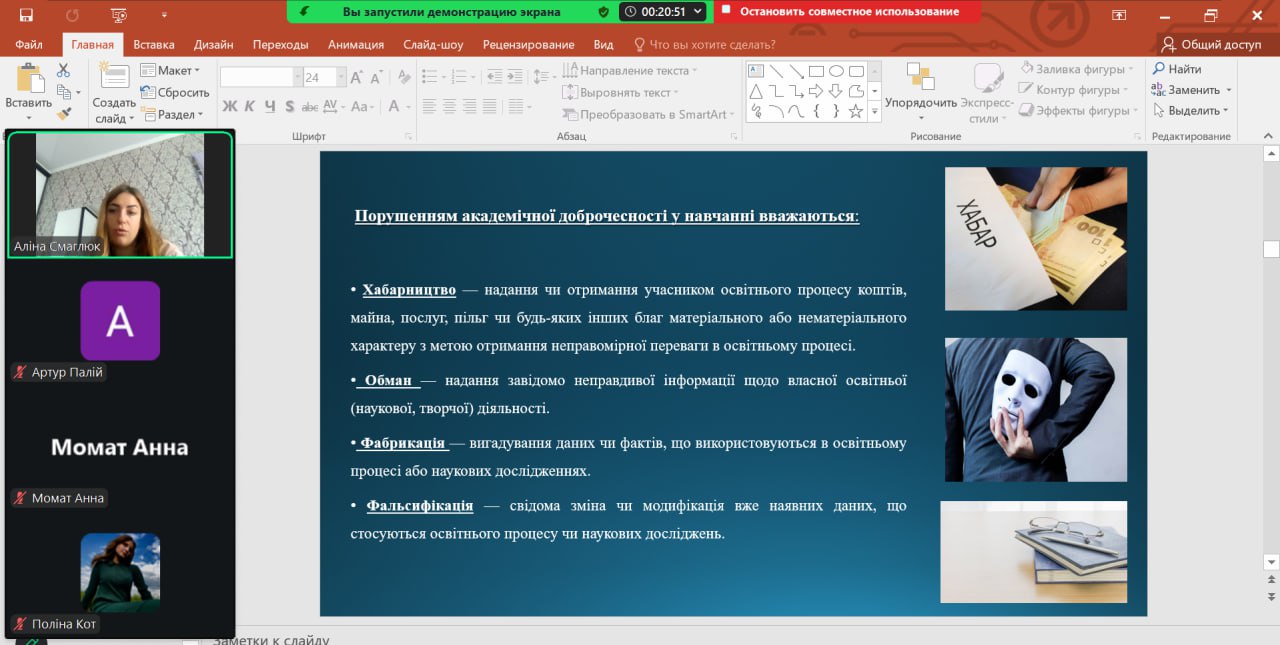1280x645 pixels.
Task: Click the Paste clipboard icon
Action: (29, 81)
